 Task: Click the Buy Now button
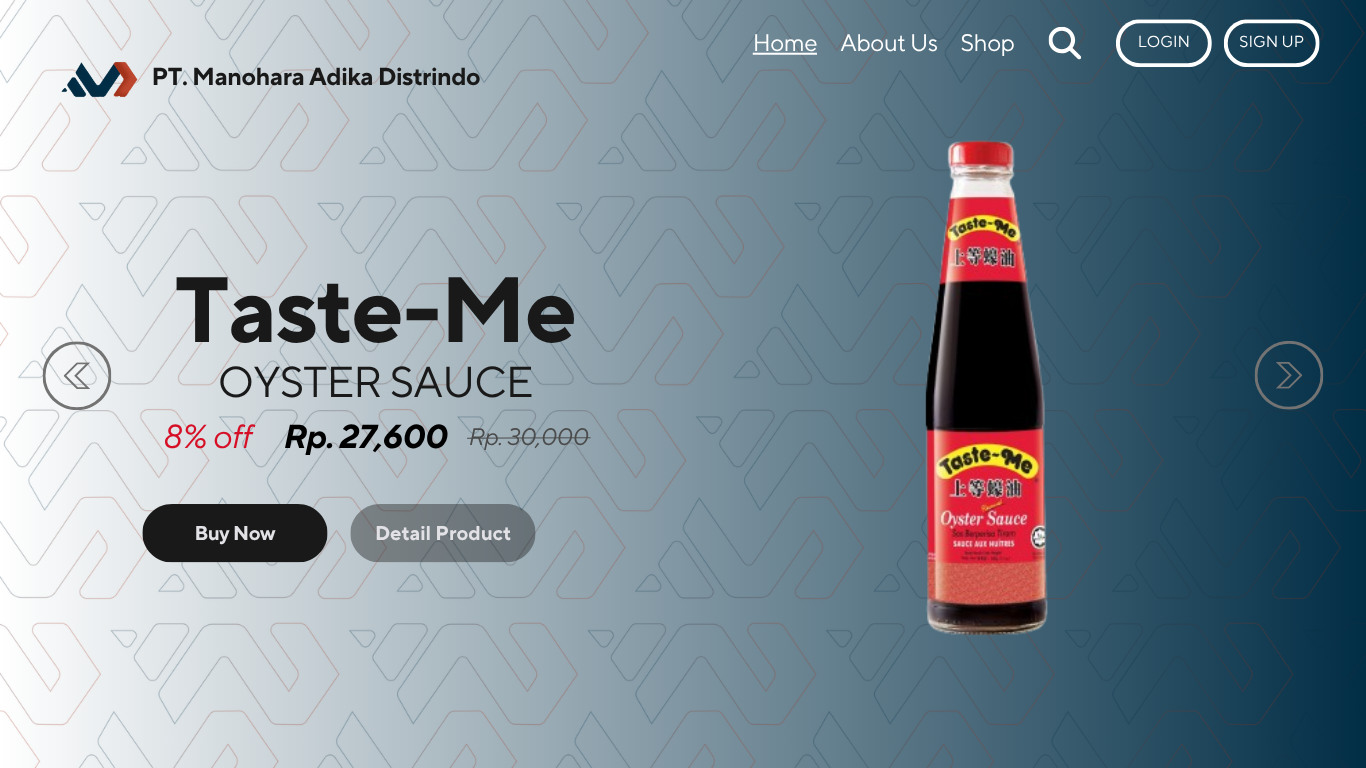(235, 533)
